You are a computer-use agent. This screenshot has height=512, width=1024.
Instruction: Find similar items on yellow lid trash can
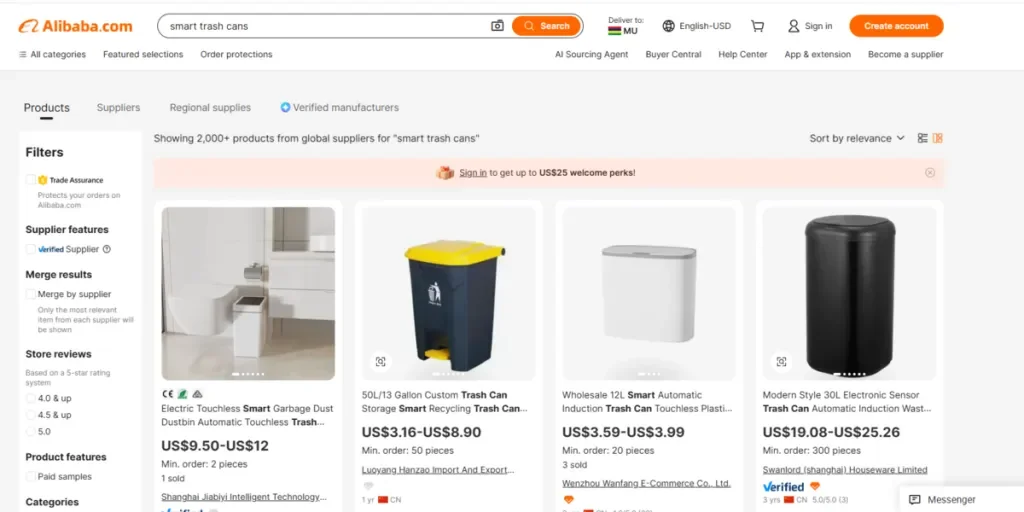381,362
